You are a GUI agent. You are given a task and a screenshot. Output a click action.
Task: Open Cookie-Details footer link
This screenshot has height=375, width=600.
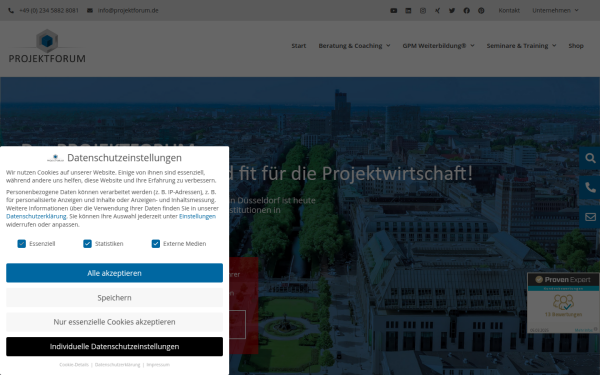tap(74, 365)
